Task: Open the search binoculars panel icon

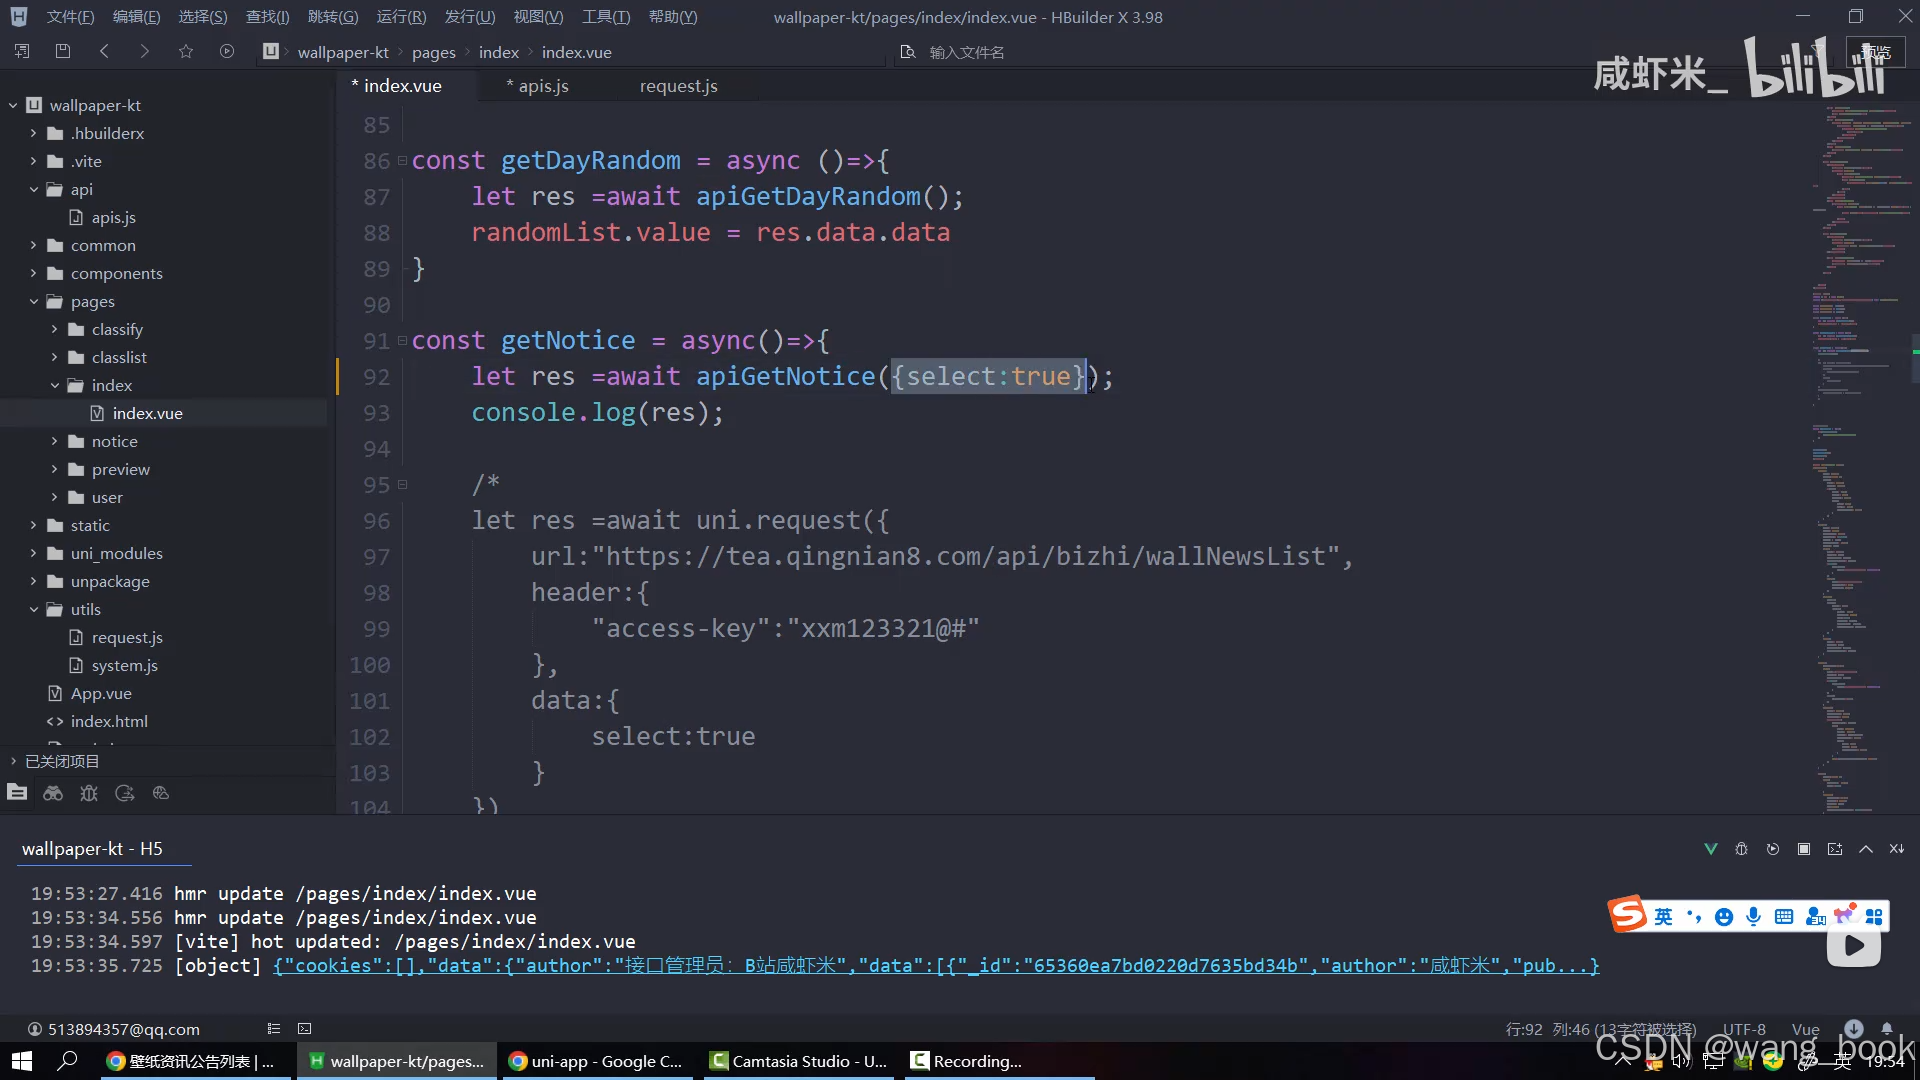Action: pyautogui.click(x=53, y=793)
